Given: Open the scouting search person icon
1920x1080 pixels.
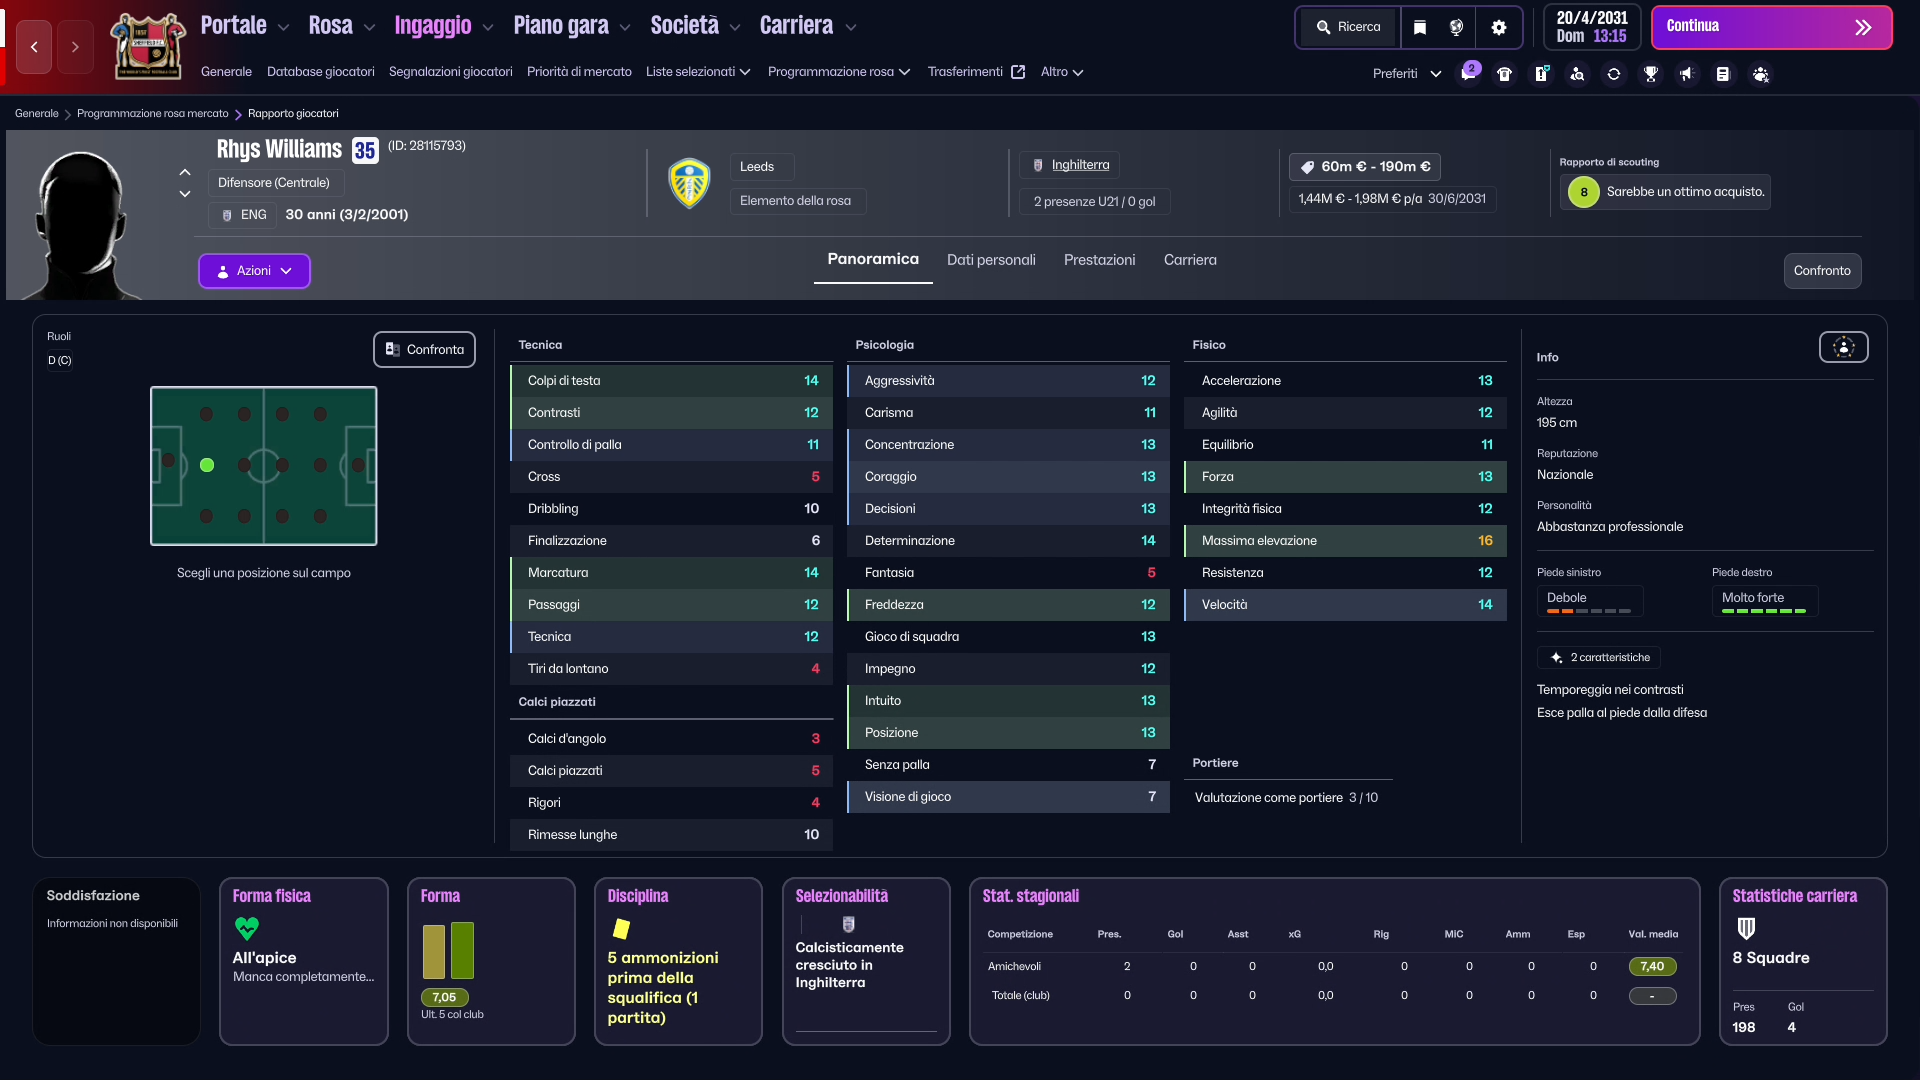Looking at the screenshot, I should tap(1577, 74).
